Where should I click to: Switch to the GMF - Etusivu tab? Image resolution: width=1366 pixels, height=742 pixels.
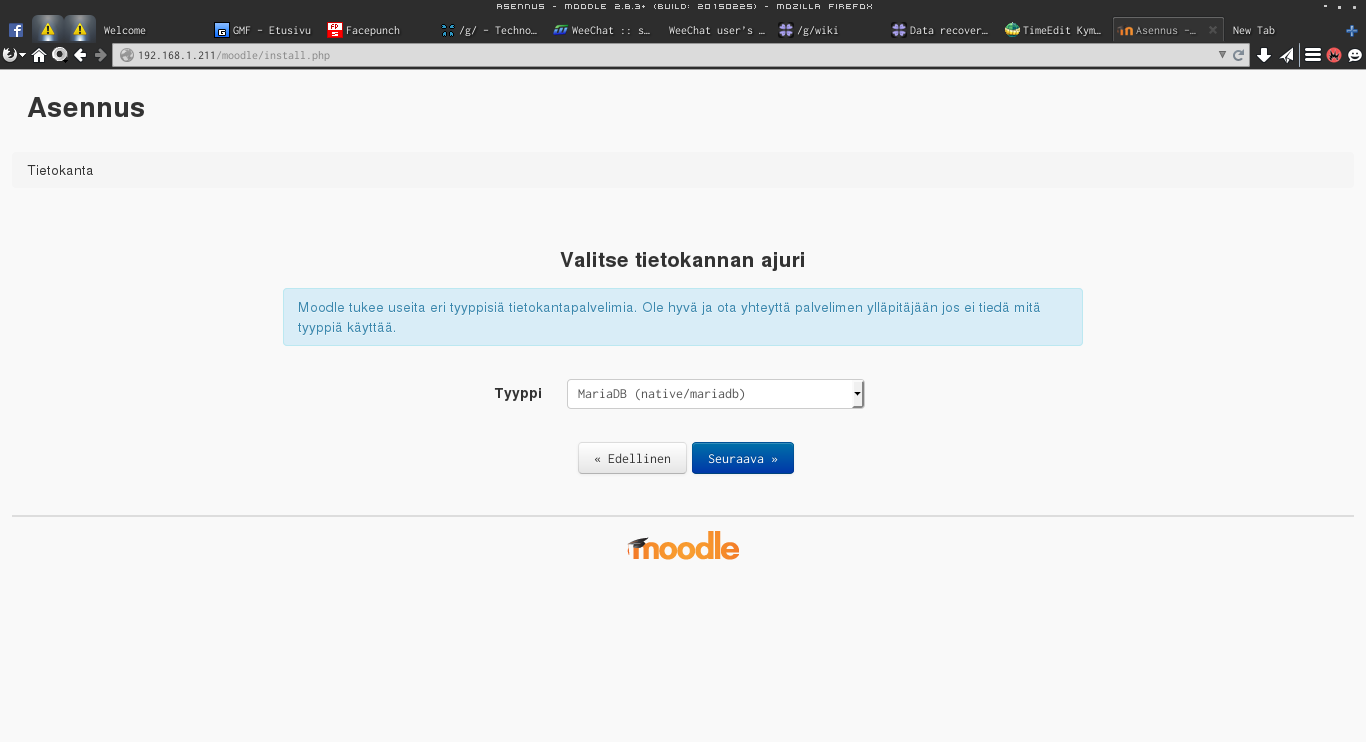(x=266, y=30)
